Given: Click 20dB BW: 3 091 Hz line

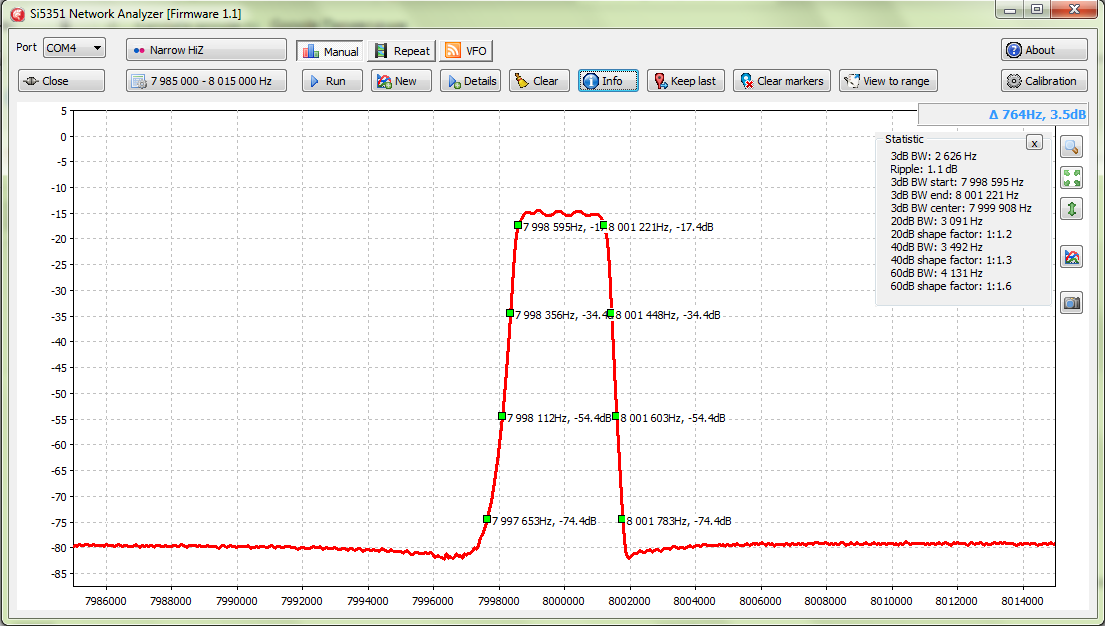Looking at the screenshot, I should pos(937,221).
